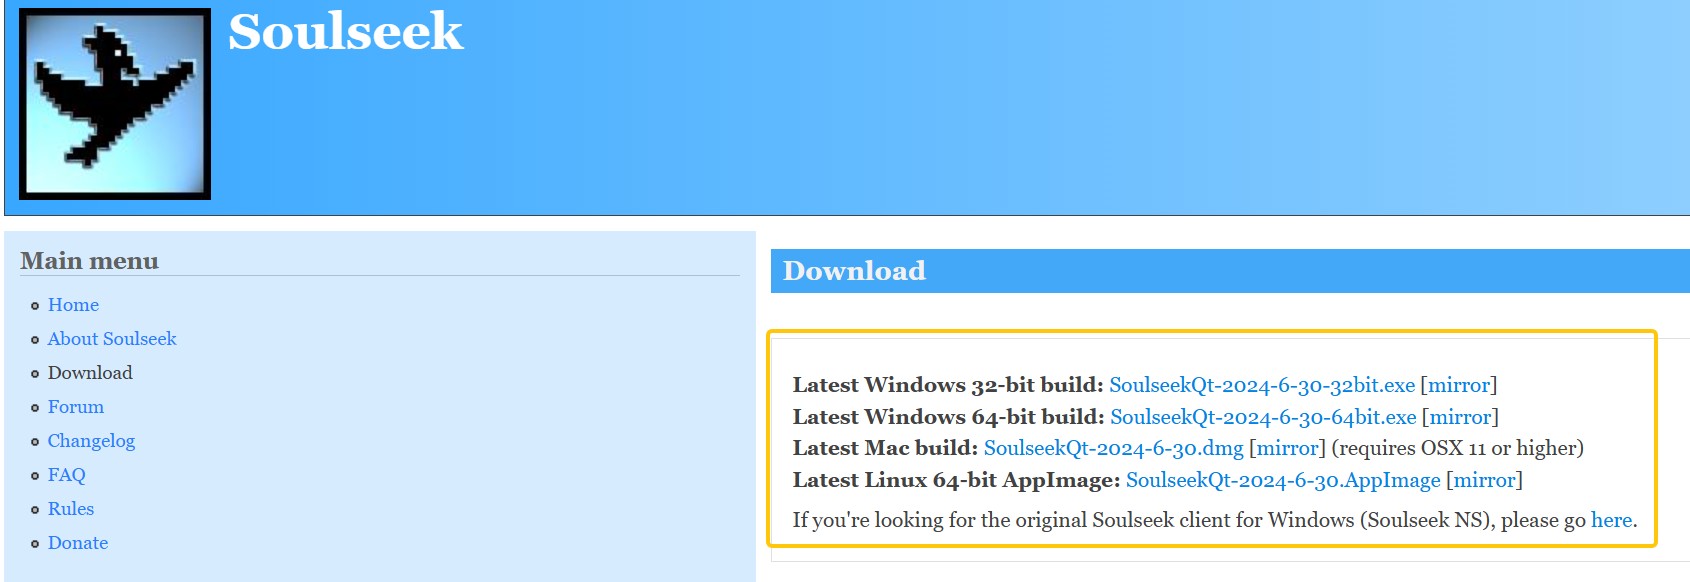Screen dimensions: 1690x582
Task: Follow the 'here' link for Soulseek NS
Action: pos(1611,520)
